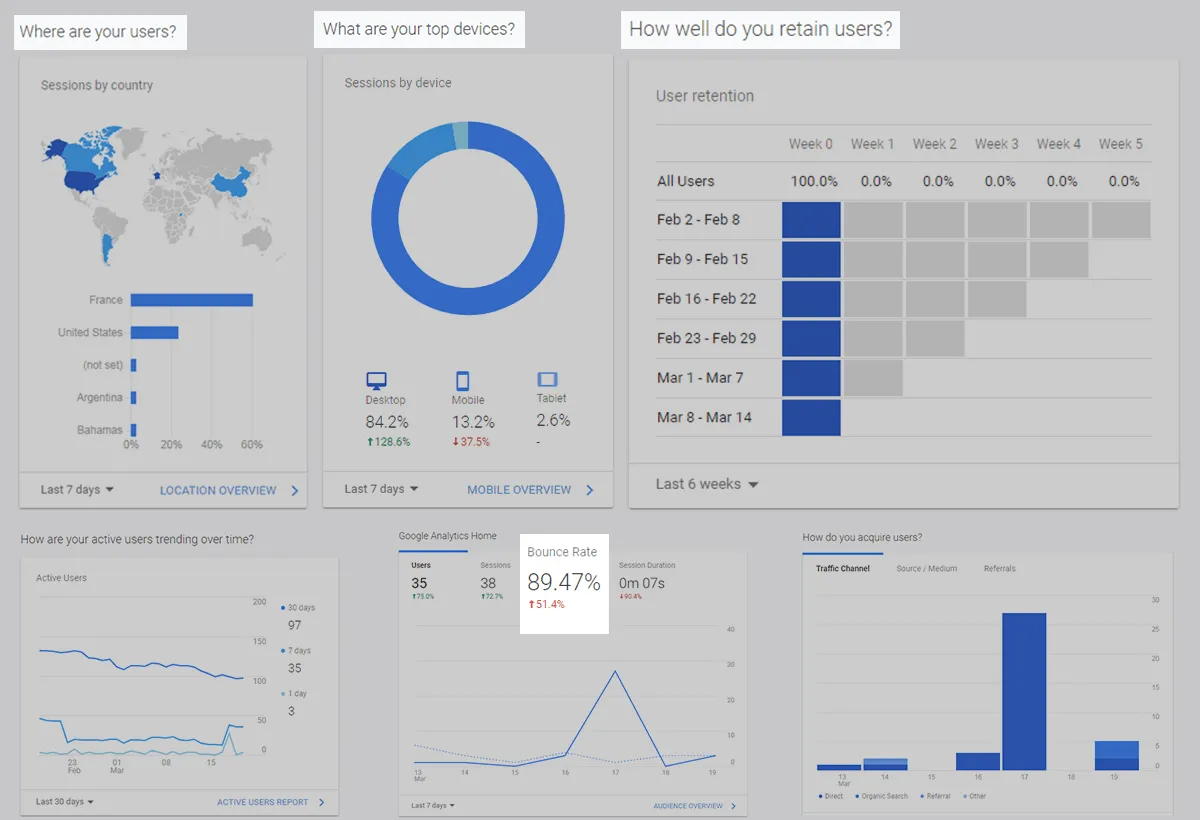The width and height of the screenshot is (1200, 820).
Task: Click arrow icon beside Audience Overview
Action: 734,806
